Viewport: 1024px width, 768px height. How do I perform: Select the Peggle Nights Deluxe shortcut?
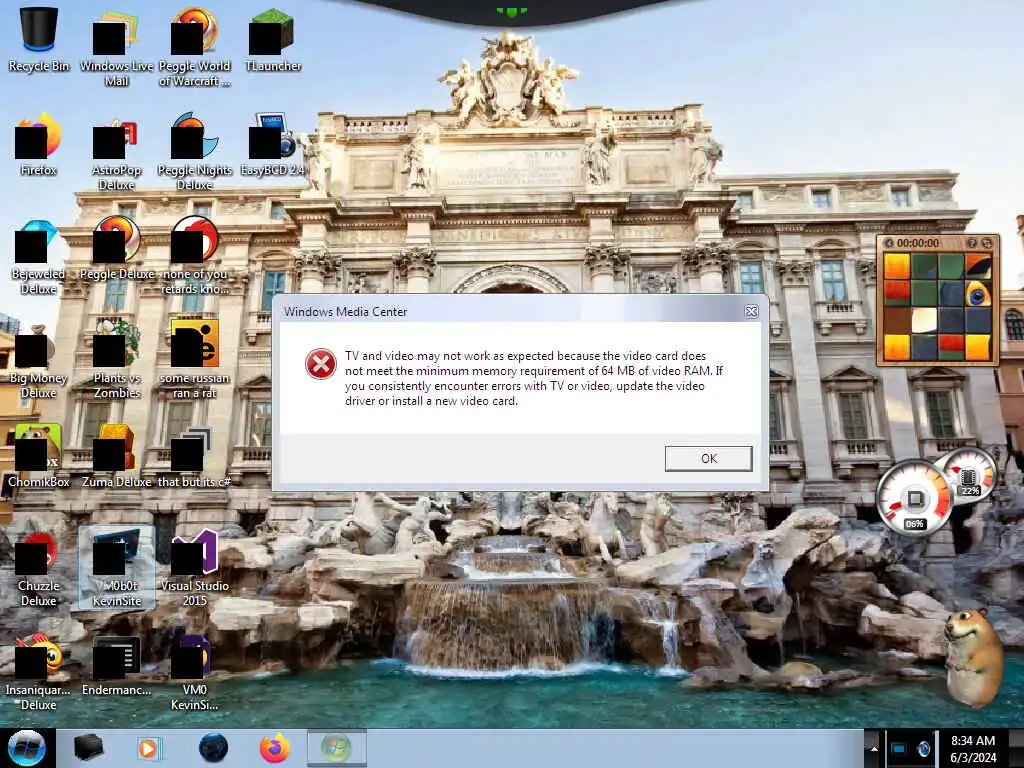195,152
